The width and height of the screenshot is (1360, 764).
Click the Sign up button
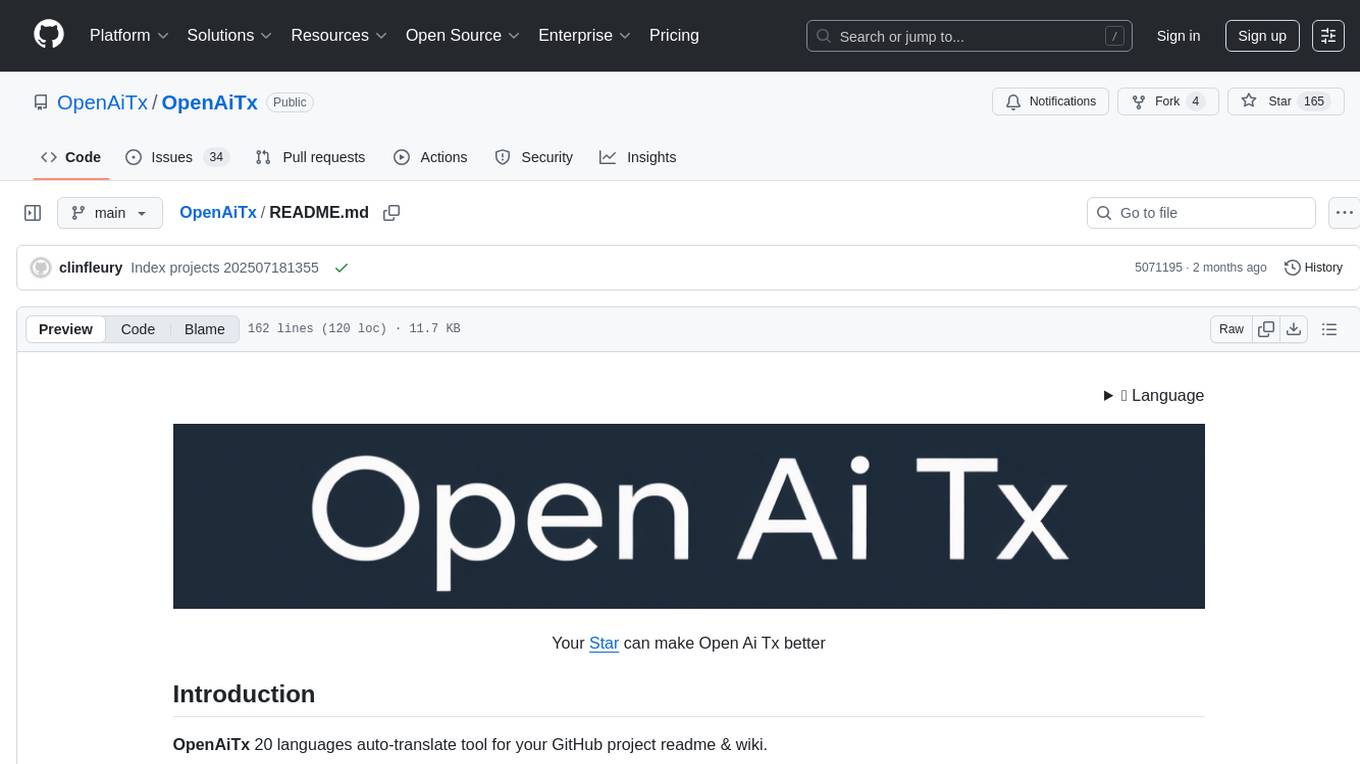click(x=1262, y=36)
